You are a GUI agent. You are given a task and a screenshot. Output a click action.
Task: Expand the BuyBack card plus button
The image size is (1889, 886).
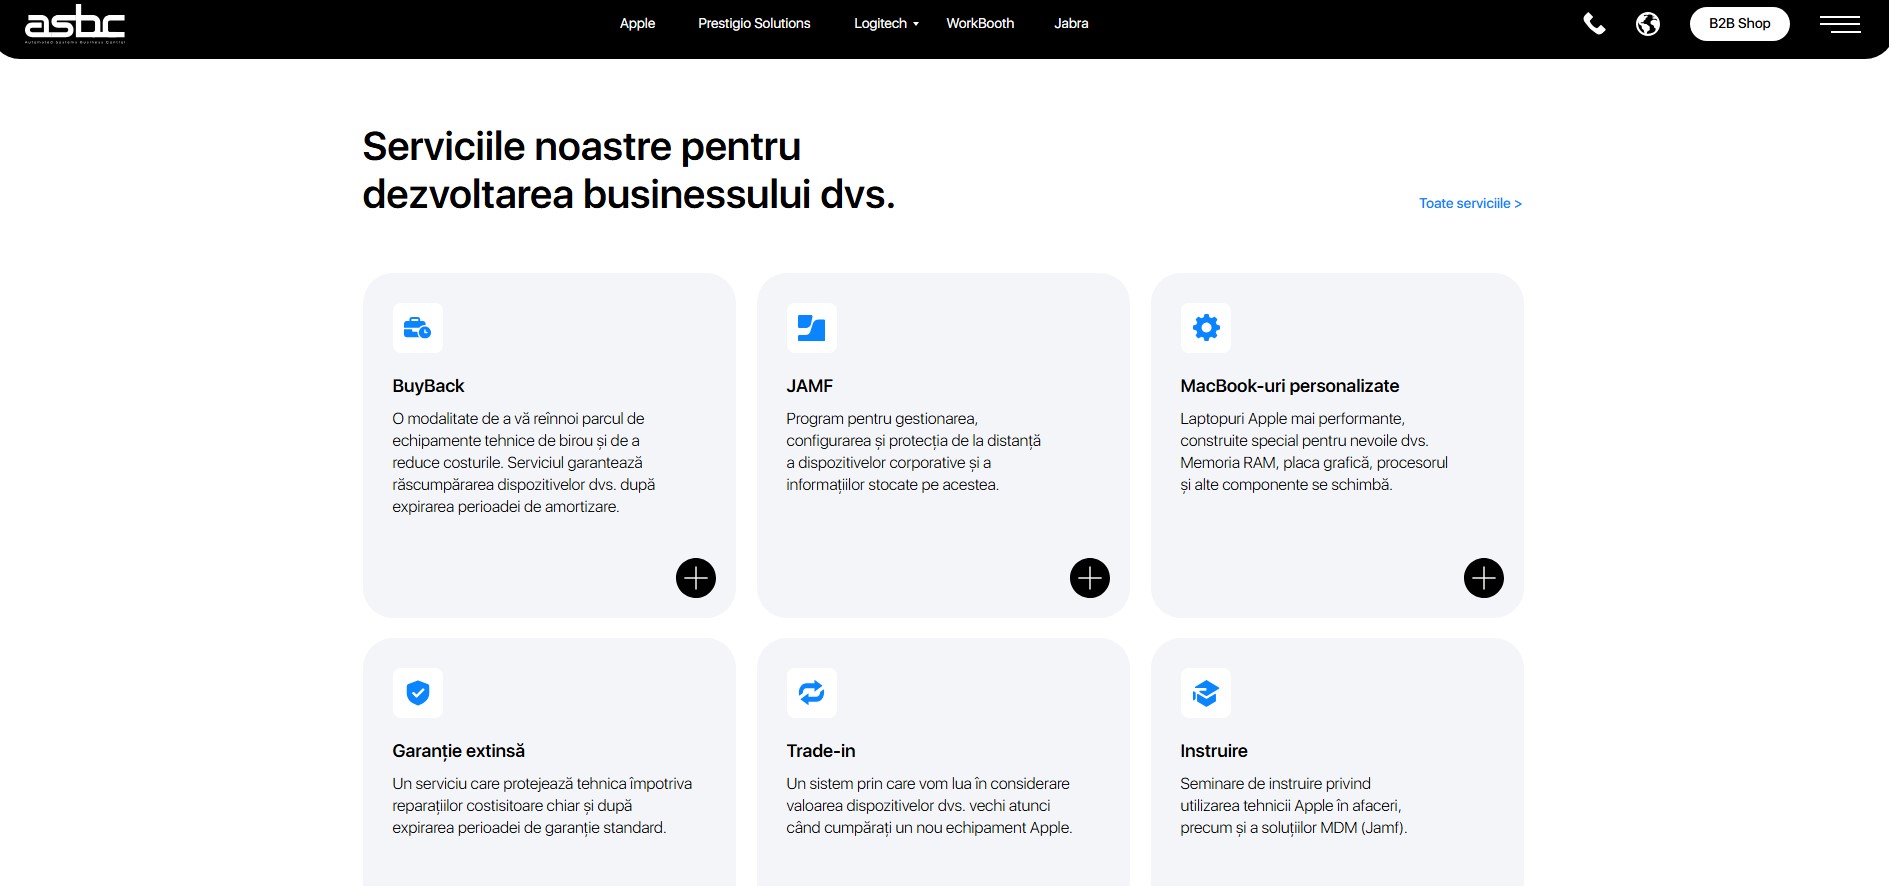coord(696,578)
